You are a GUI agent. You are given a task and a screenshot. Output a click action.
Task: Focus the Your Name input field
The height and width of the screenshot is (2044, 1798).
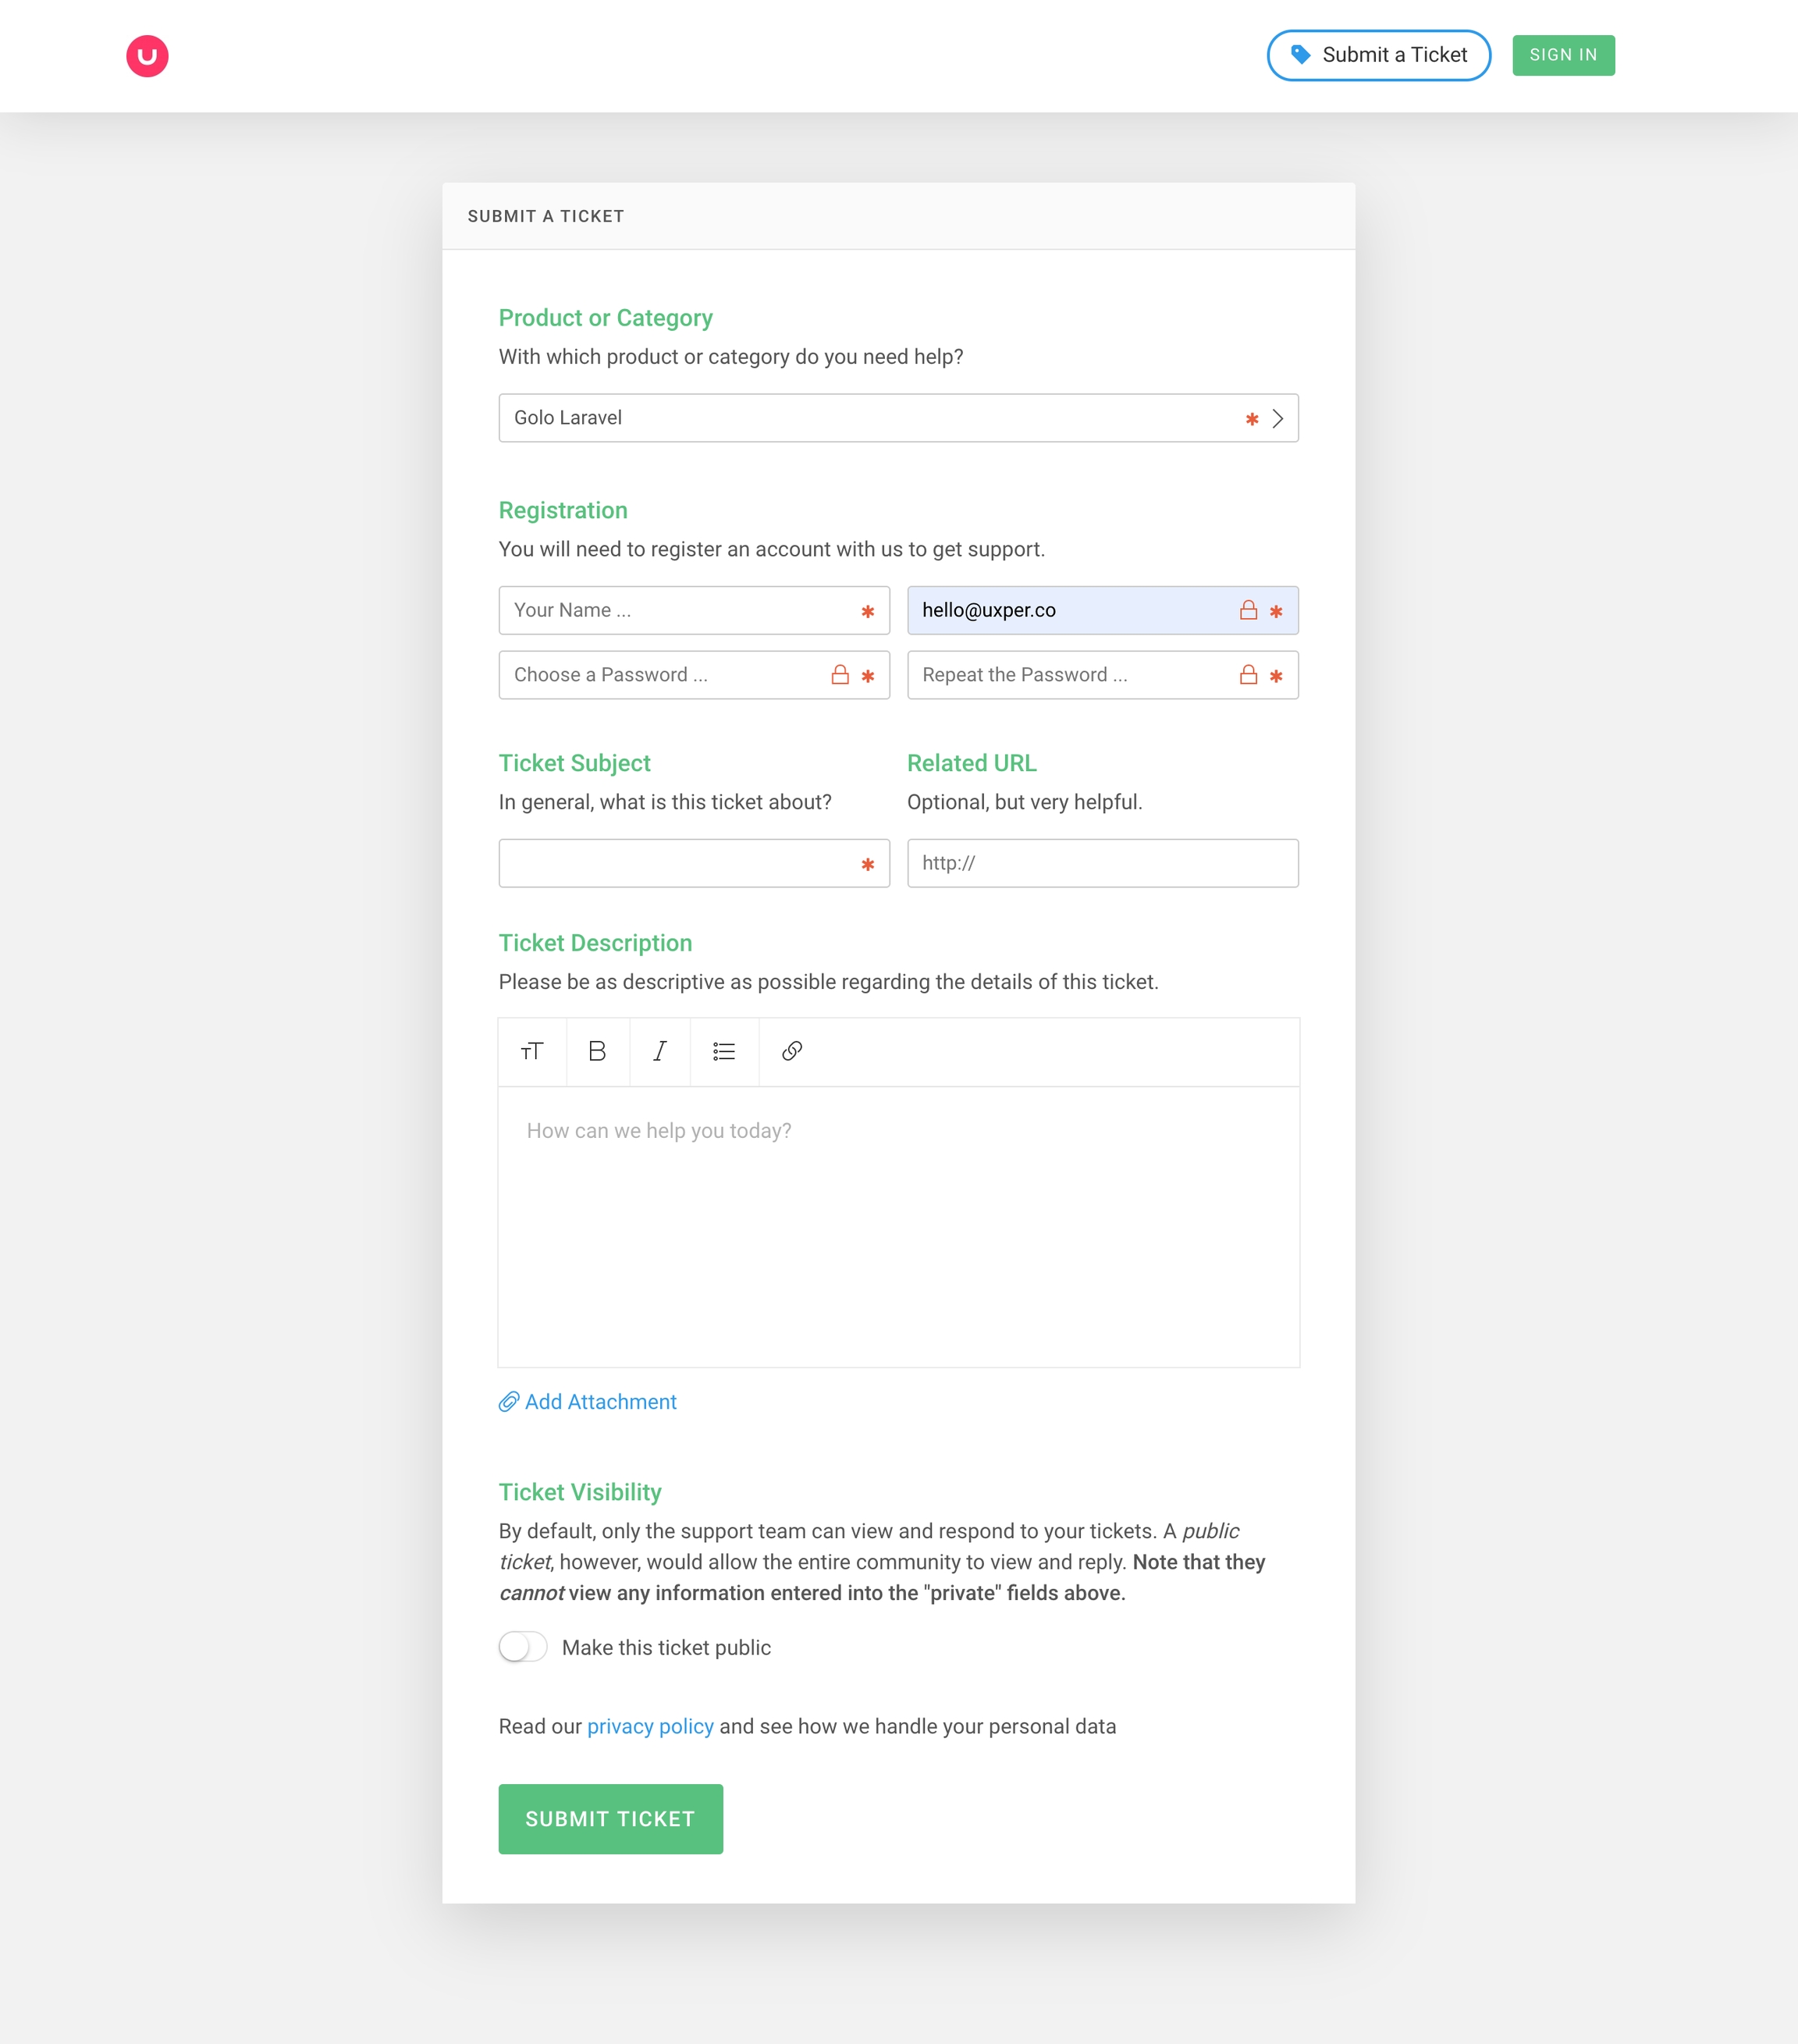pyautogui.click(x=680, y=610)
